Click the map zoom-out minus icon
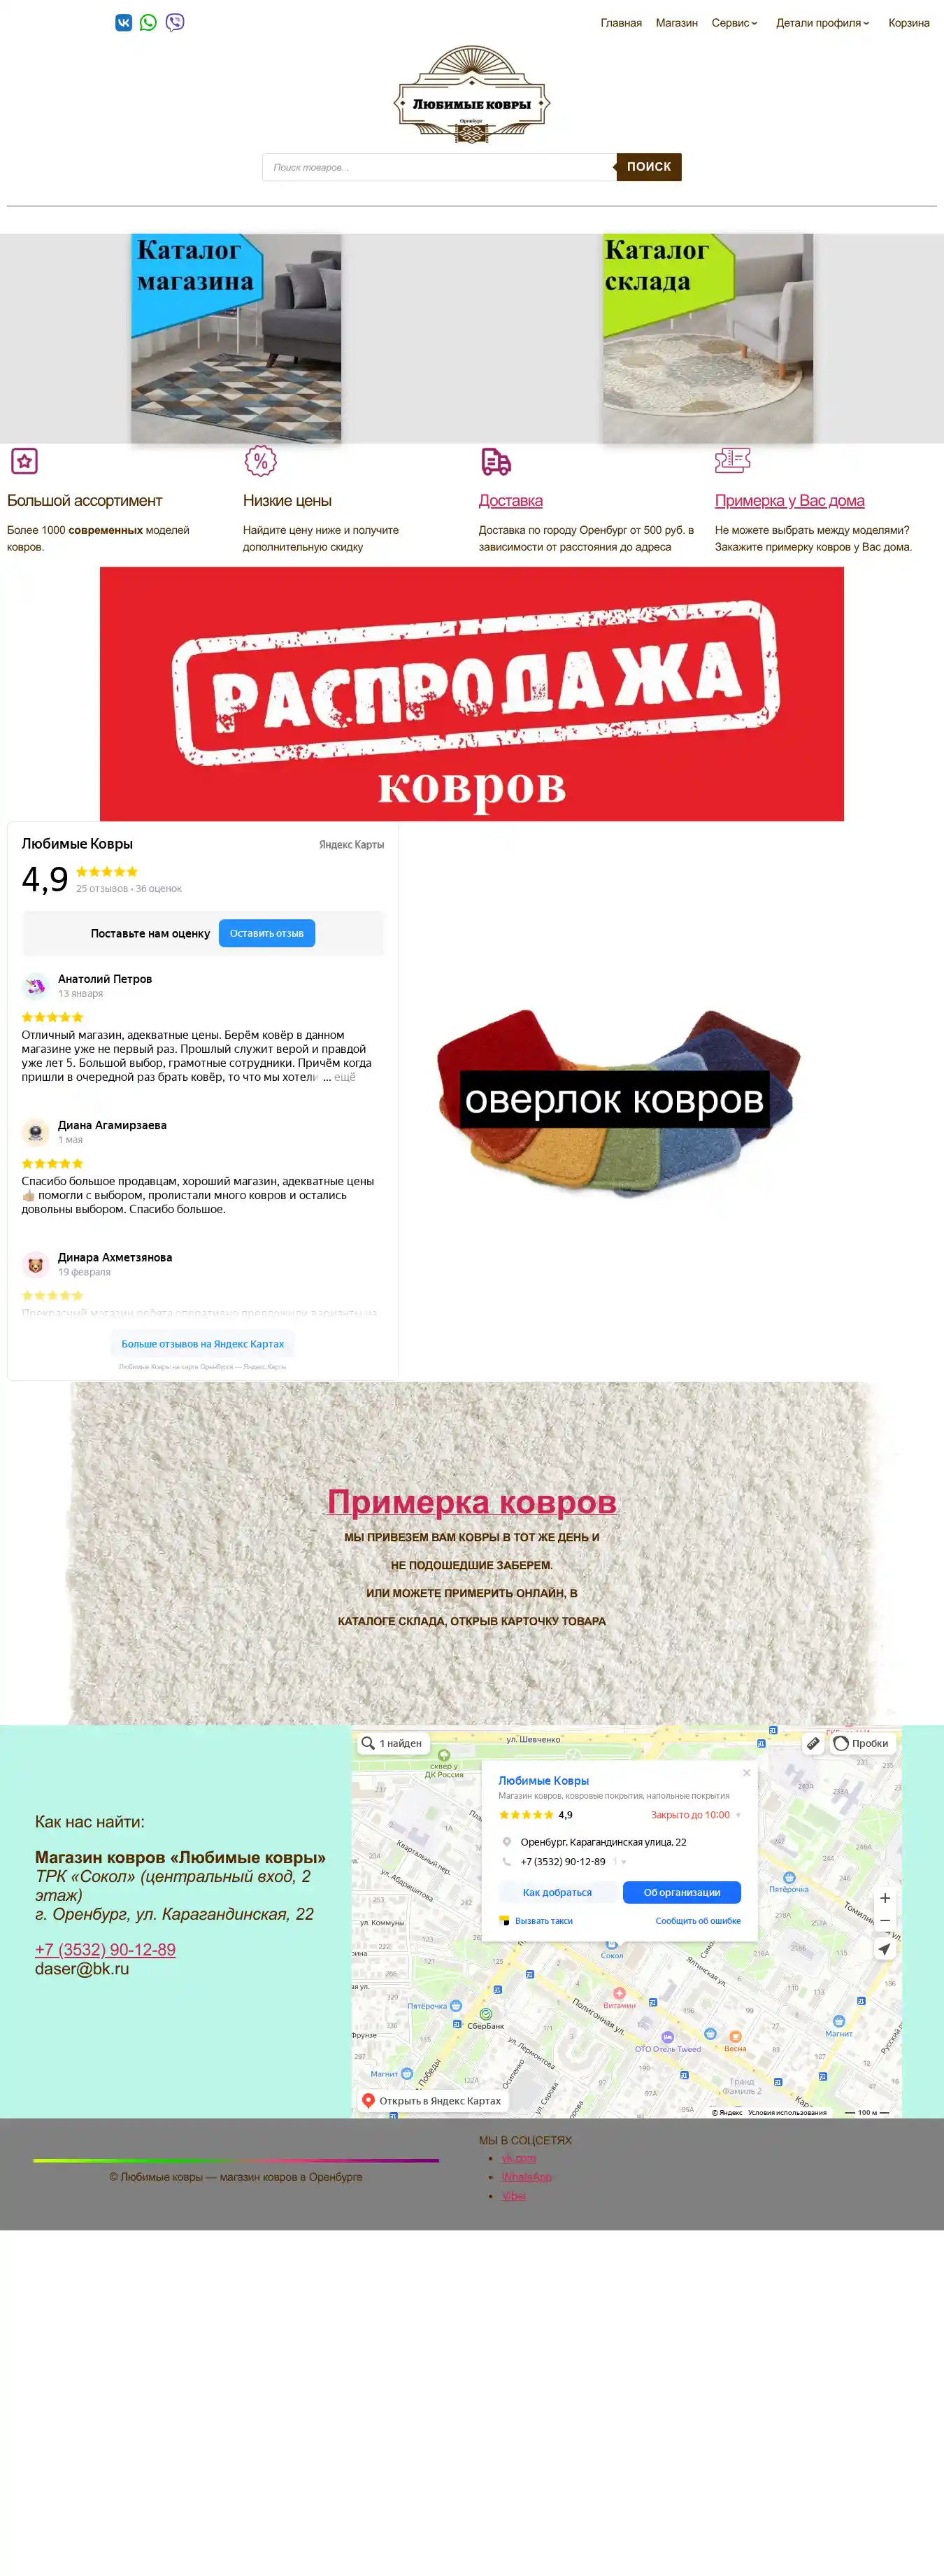This screenshot has width=944, height=2576. pyautogui.click(x=885, y=1920)
